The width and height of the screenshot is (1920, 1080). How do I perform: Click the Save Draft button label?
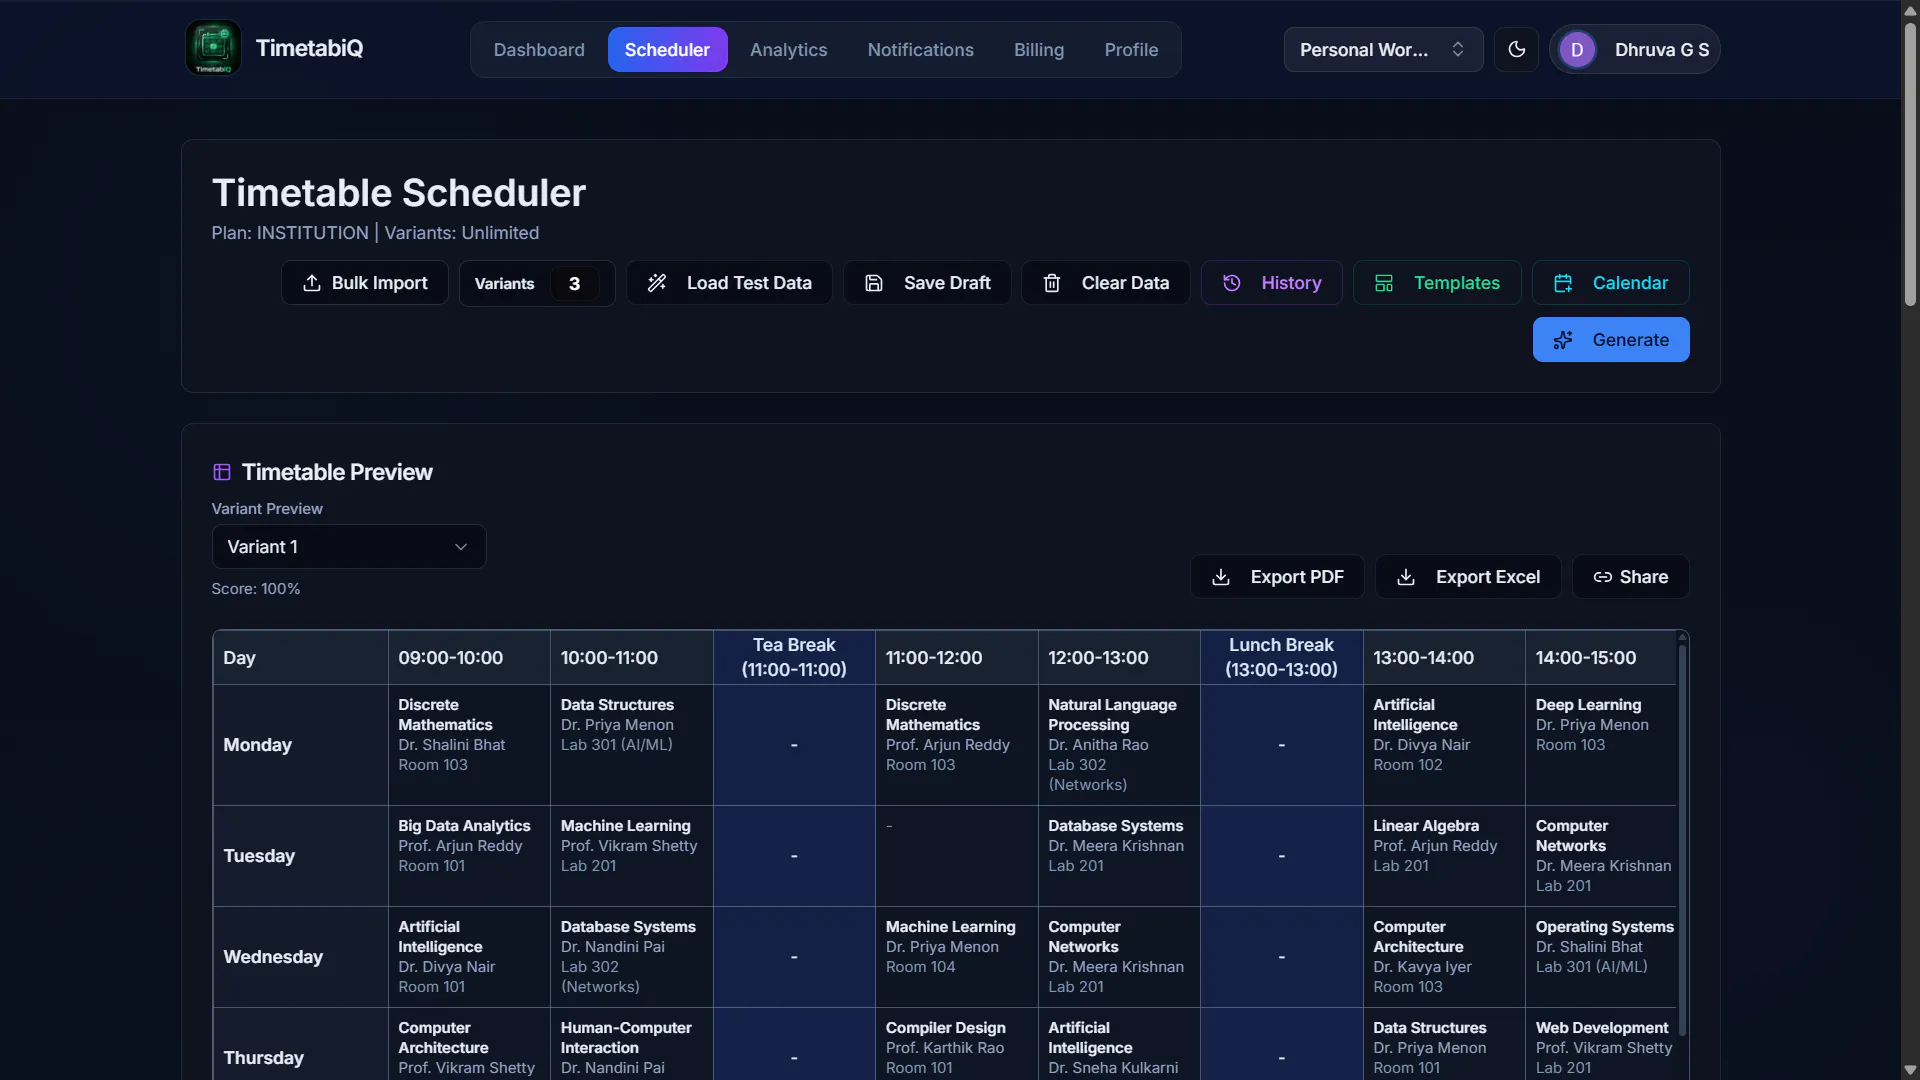pyautogui.click(x=947, y=283)
